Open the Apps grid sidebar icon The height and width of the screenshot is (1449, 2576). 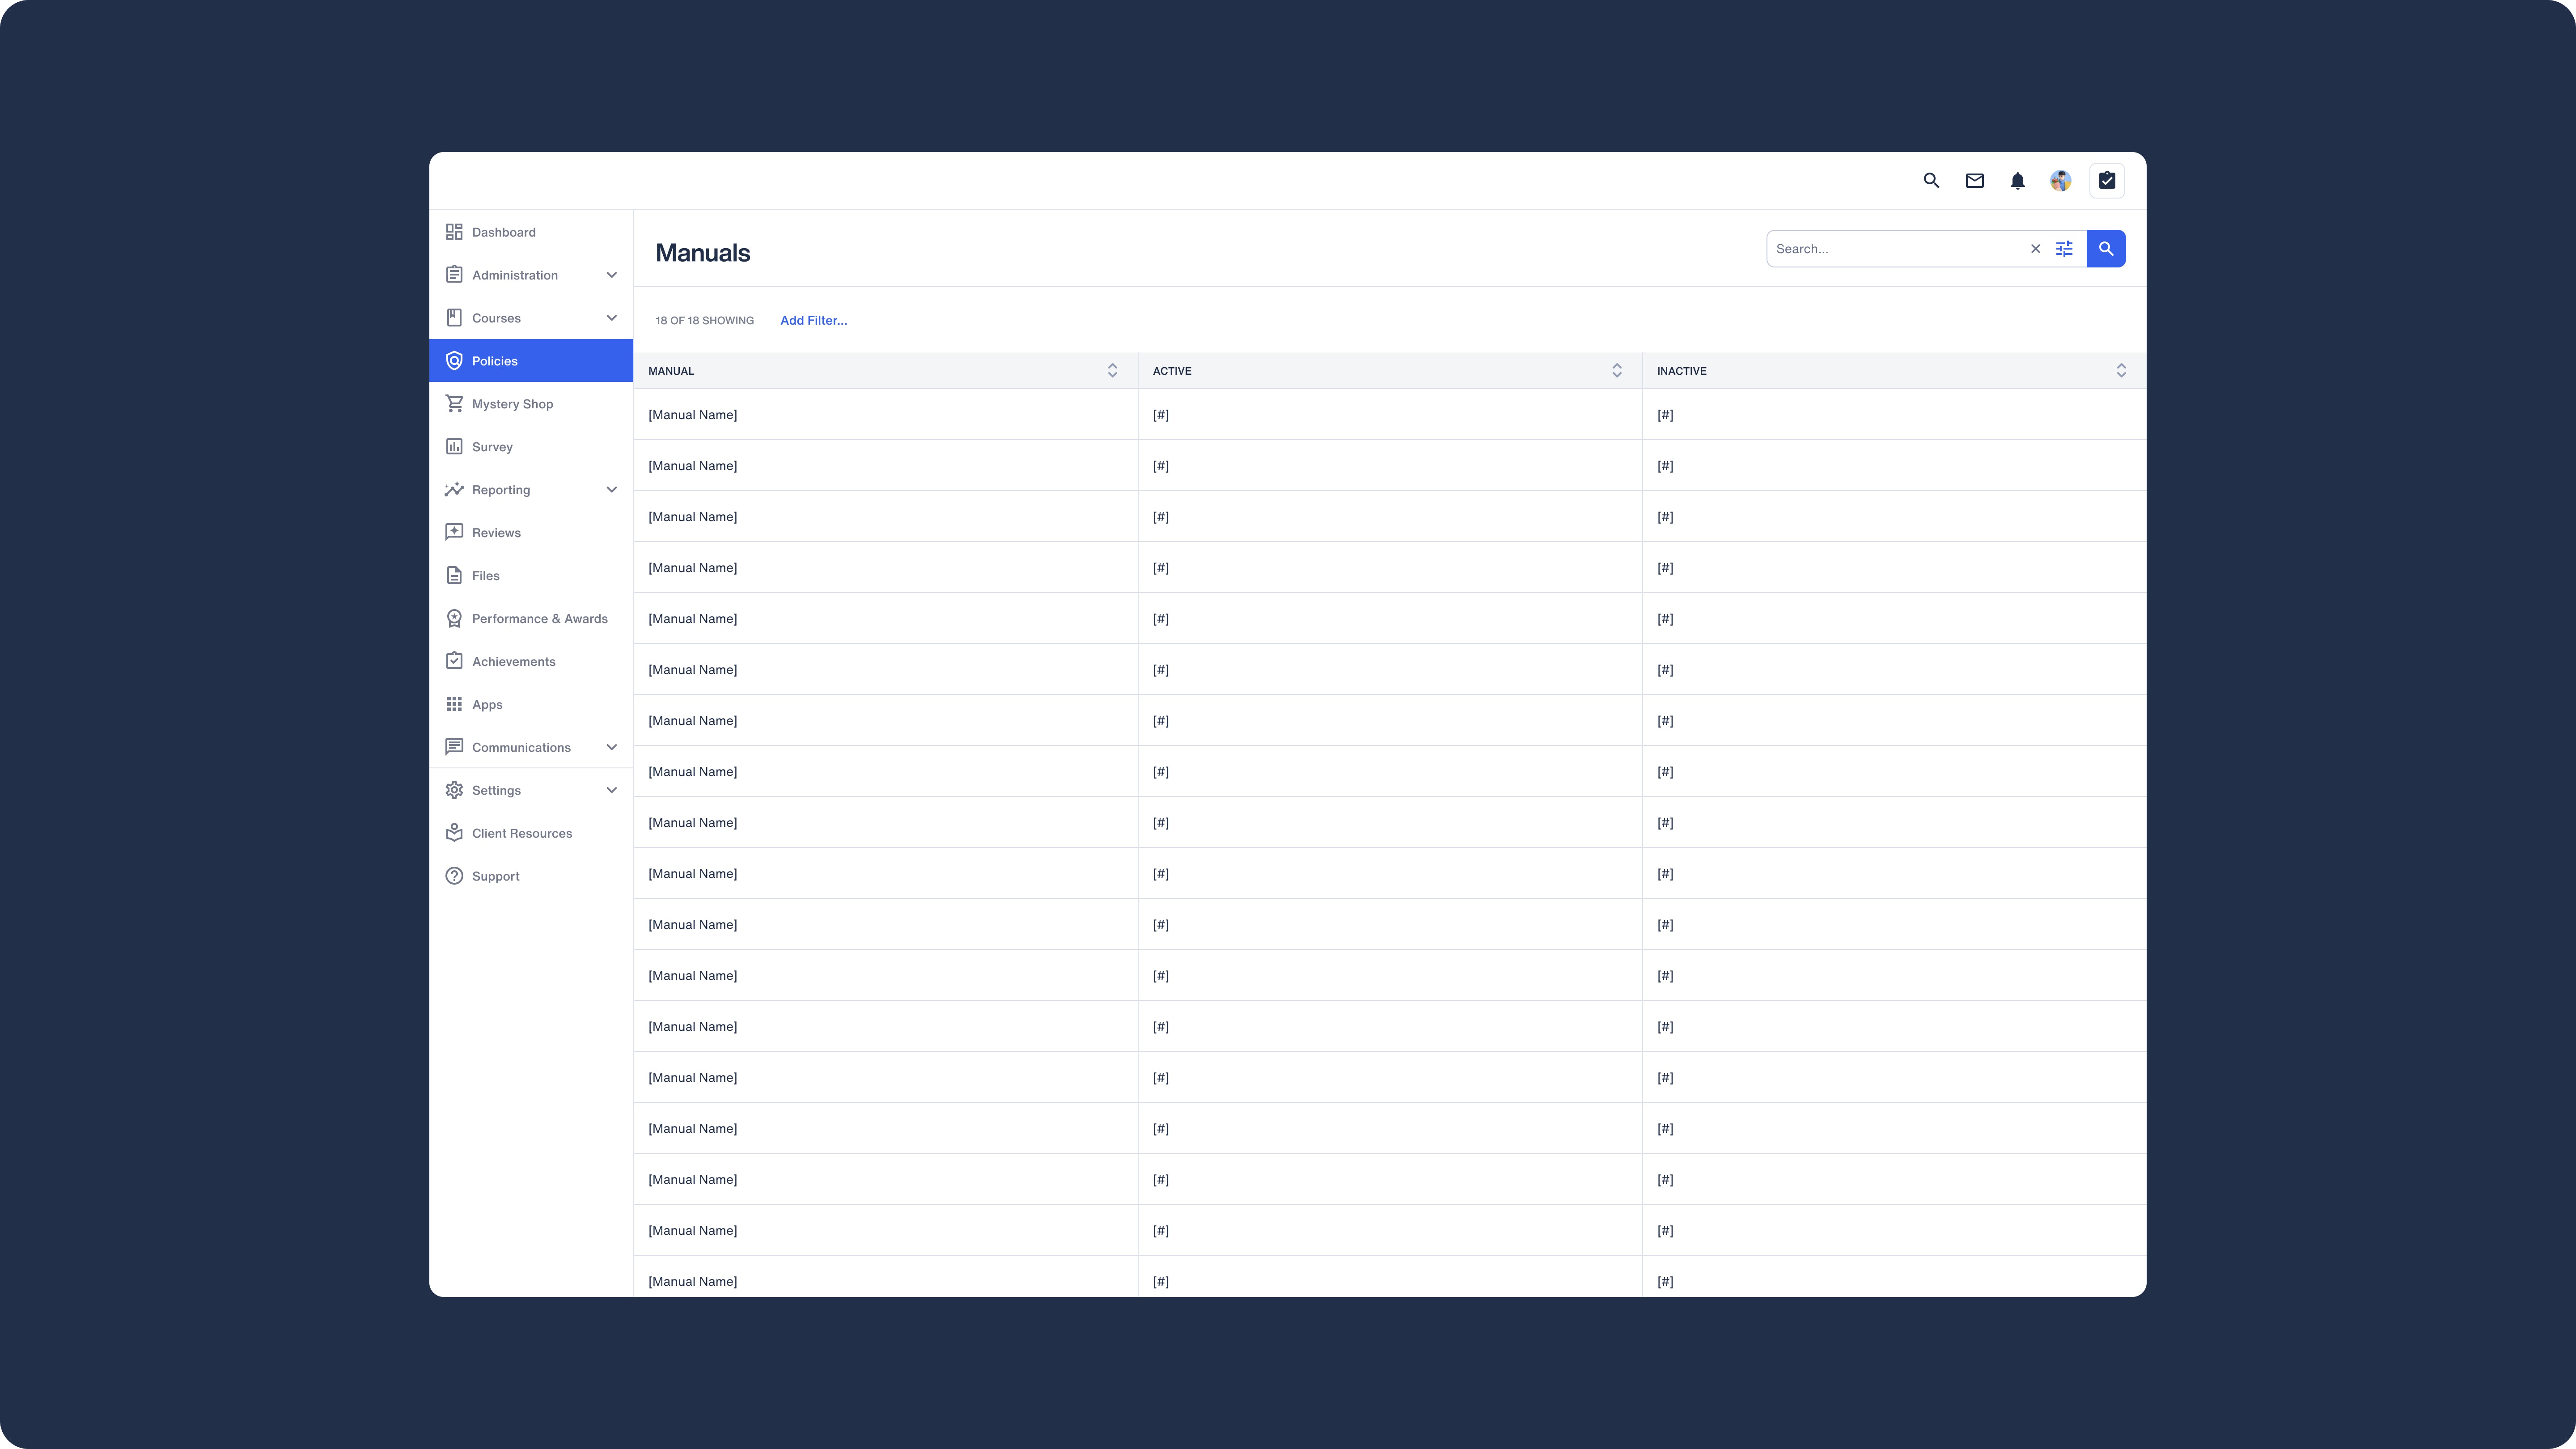(454, 704)
